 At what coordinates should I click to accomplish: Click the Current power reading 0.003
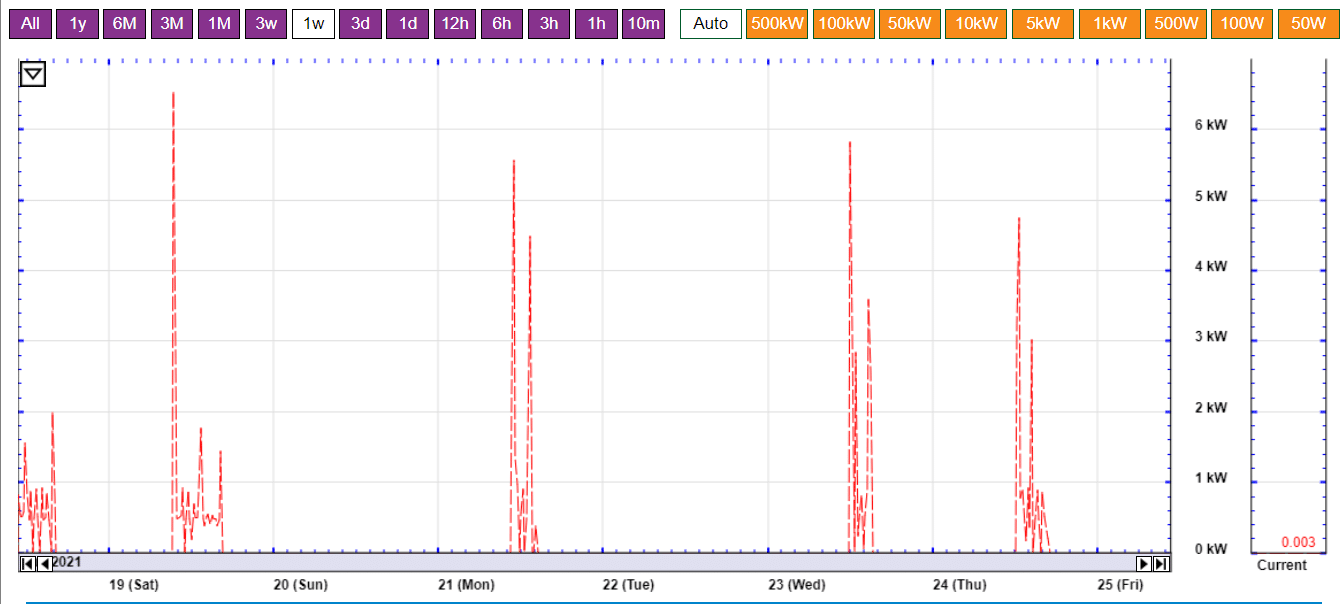[x=1298, y=542]
